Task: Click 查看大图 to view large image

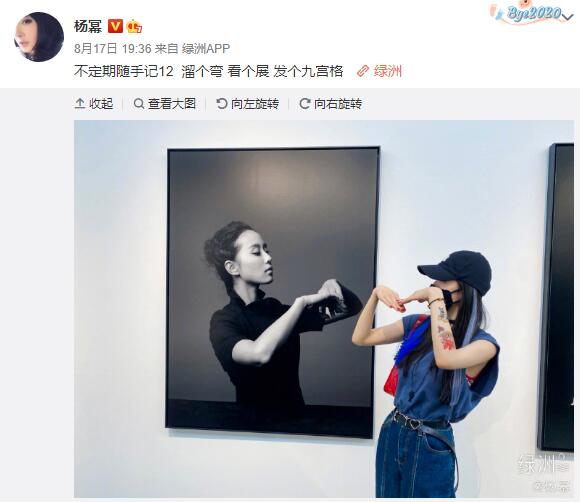Action: 165,104
